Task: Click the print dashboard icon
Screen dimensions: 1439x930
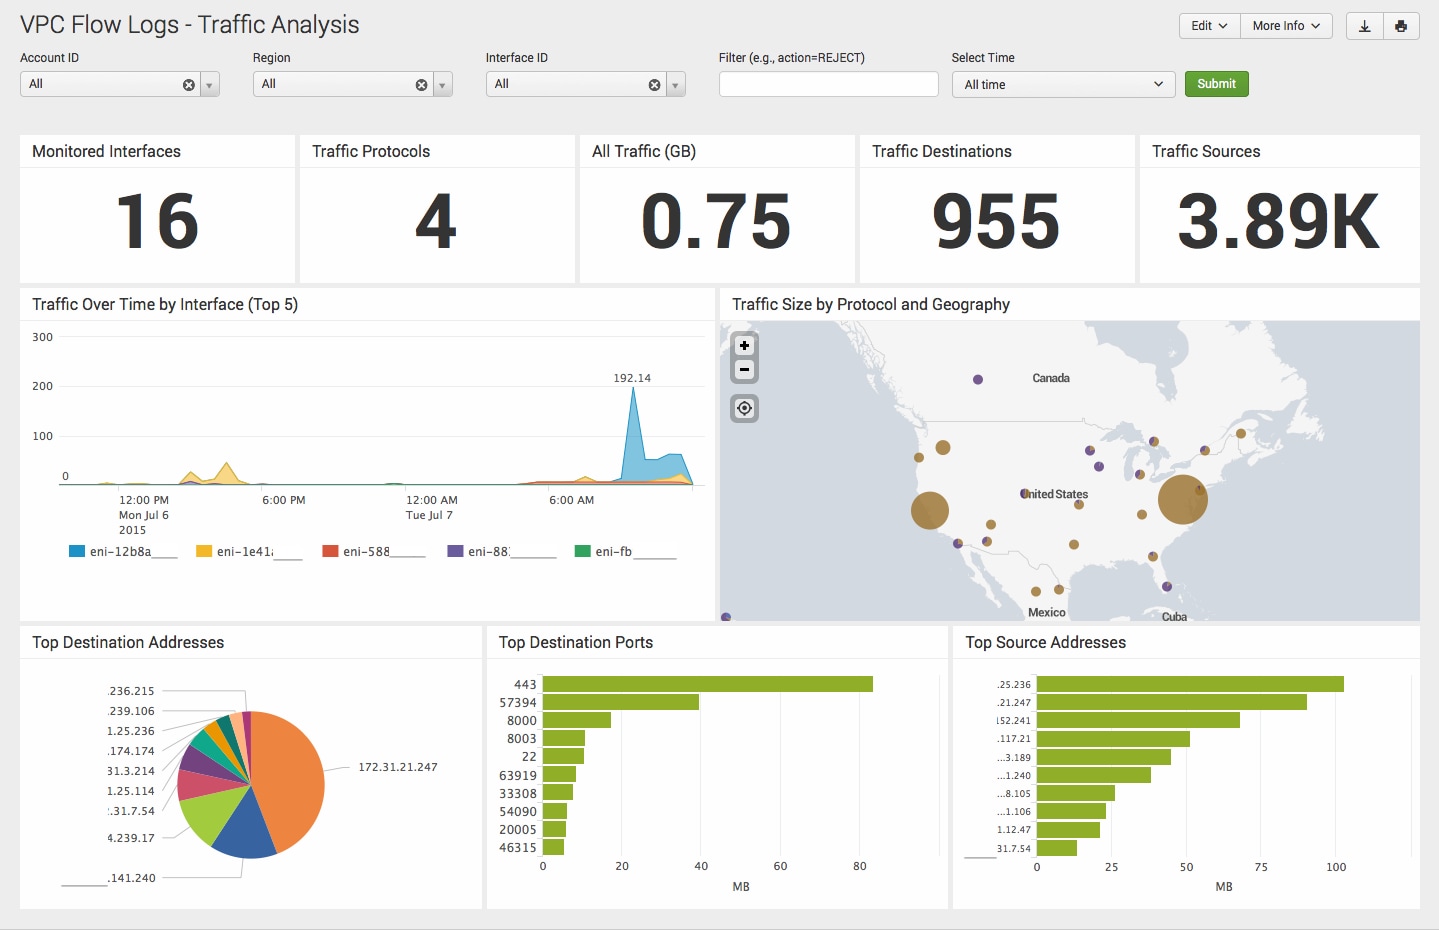Action: (x=1401, y=26)
